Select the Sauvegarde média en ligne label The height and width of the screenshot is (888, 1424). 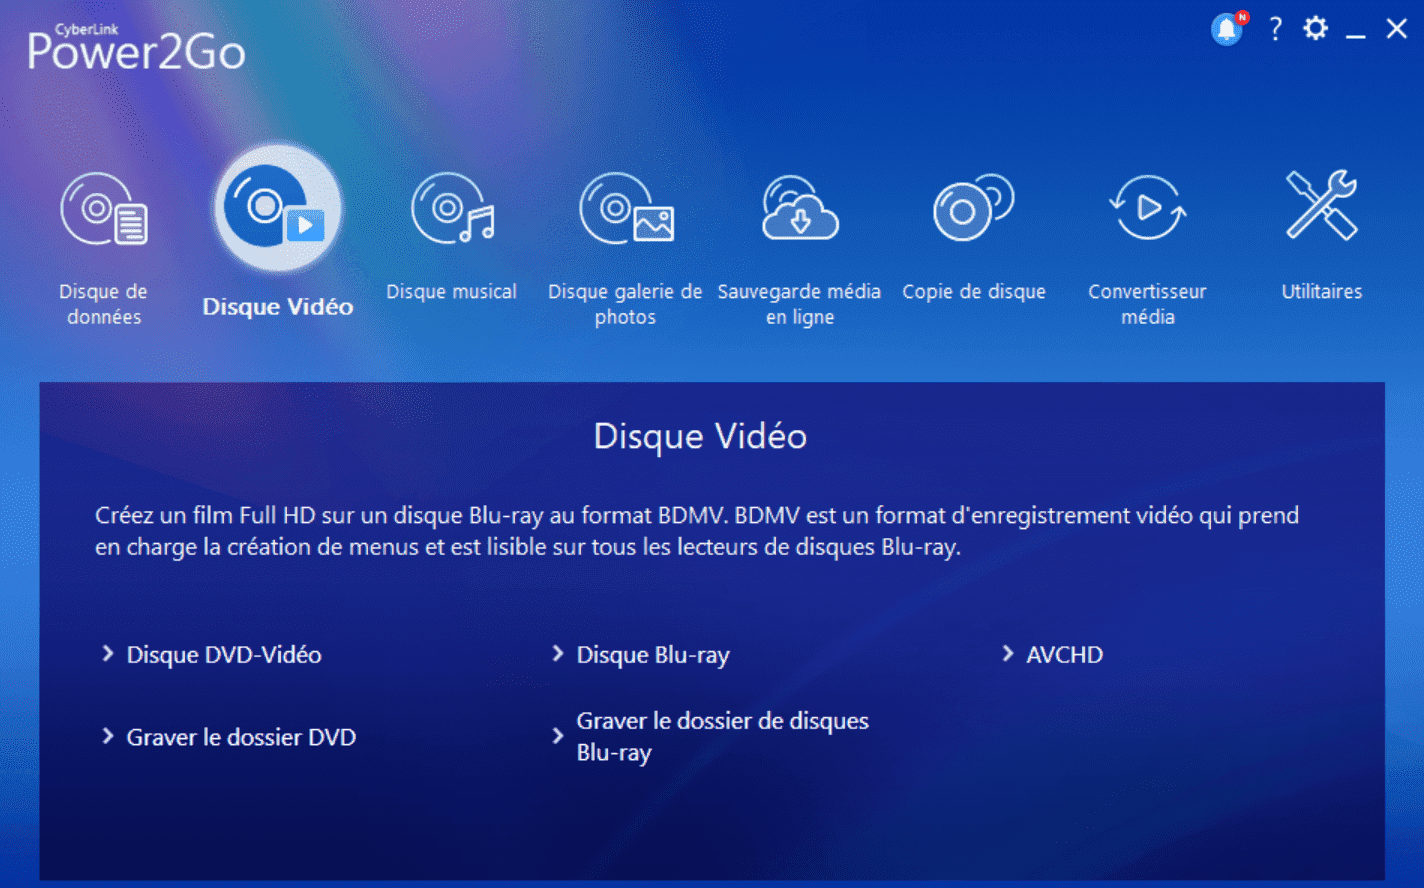799,304
